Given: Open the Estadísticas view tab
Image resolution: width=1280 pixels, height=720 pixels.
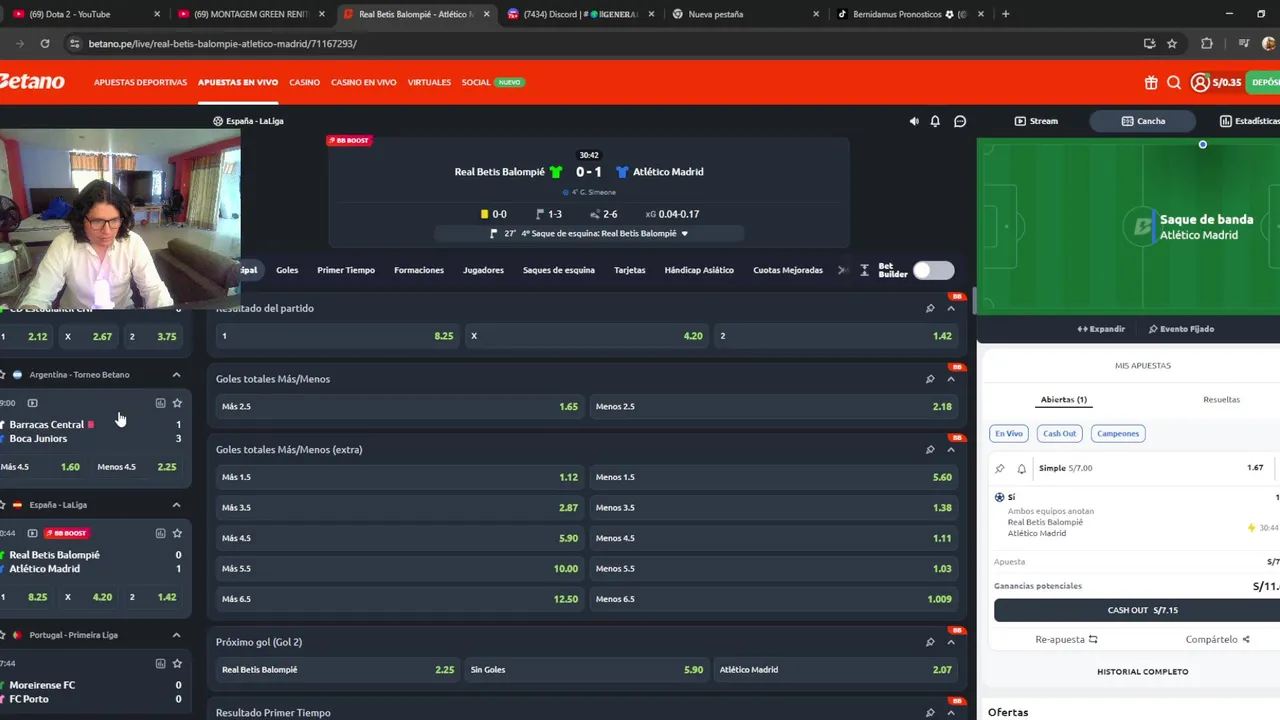Looking at the screenshot, I should click(1248, 121).
